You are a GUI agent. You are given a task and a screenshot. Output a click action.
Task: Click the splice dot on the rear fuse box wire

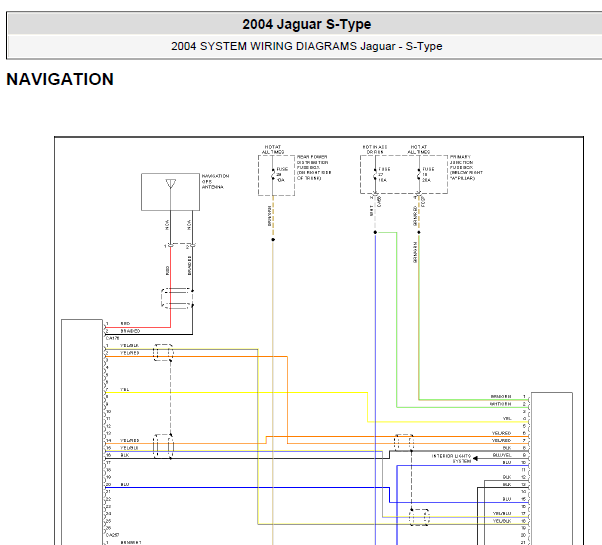(273, 239)
